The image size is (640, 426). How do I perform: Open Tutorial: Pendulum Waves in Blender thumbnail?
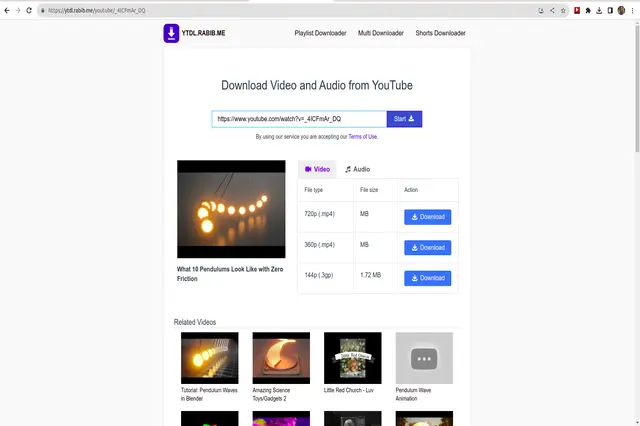[x=210, y=358]
